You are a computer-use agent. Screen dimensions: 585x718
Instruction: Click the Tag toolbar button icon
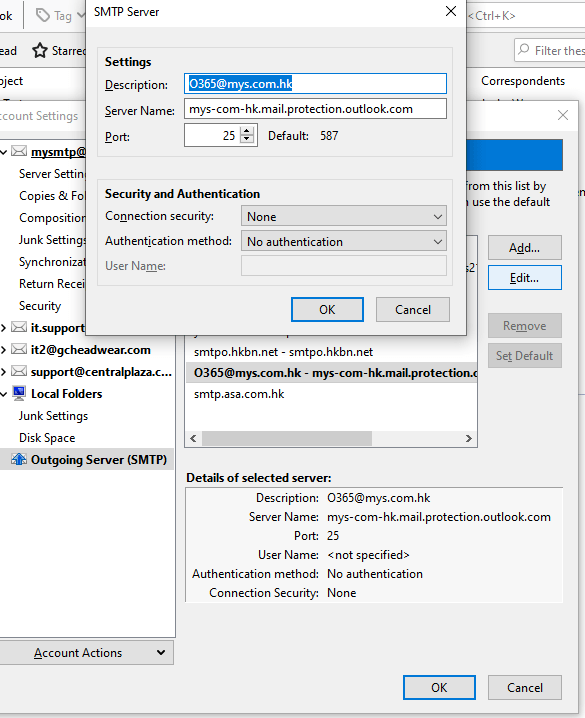pyautogui.click(x=43, y=16)
